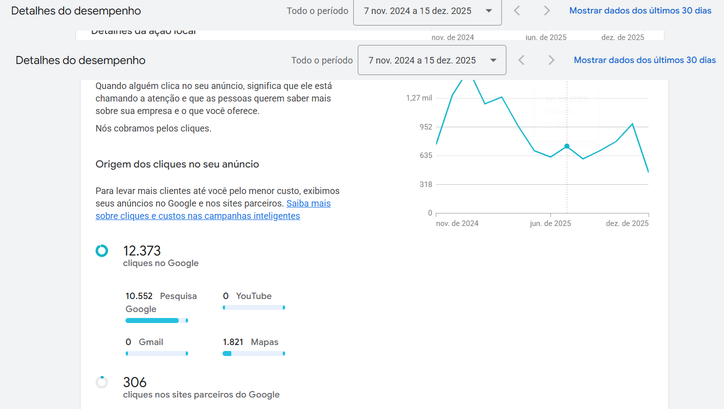Open the date range dropdown in the upper header
Viewport: 724px width, 409px height.
(427, 11)
